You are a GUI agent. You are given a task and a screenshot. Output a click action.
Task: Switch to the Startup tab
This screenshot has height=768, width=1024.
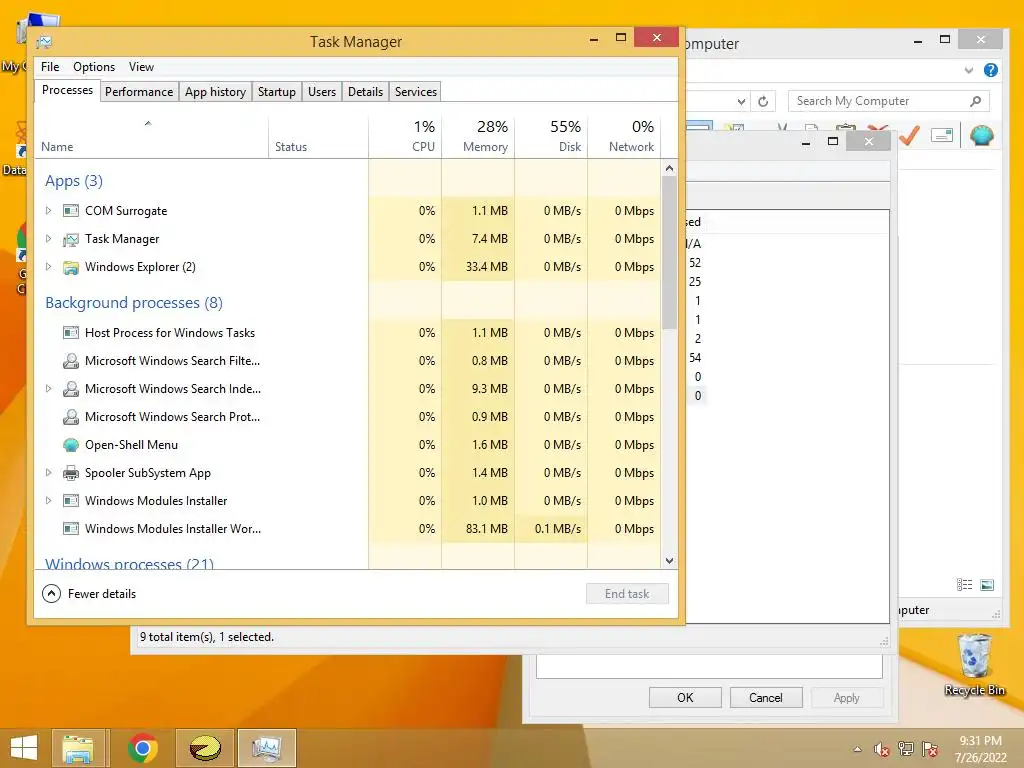coord(277,92)
